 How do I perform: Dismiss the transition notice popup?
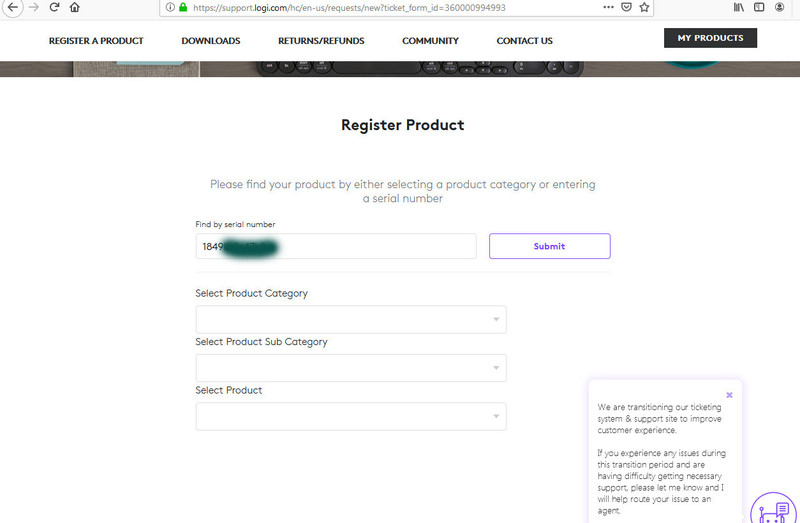pos(729,395)
